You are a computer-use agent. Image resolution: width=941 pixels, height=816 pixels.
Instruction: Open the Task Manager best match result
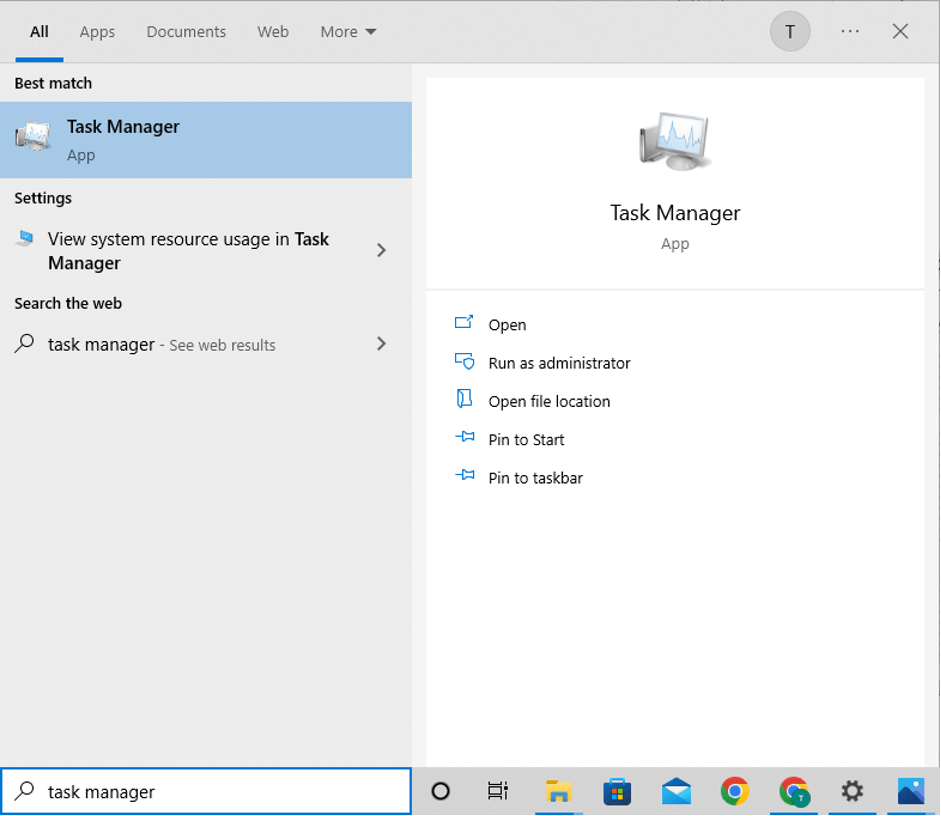(x=206, y=140)
